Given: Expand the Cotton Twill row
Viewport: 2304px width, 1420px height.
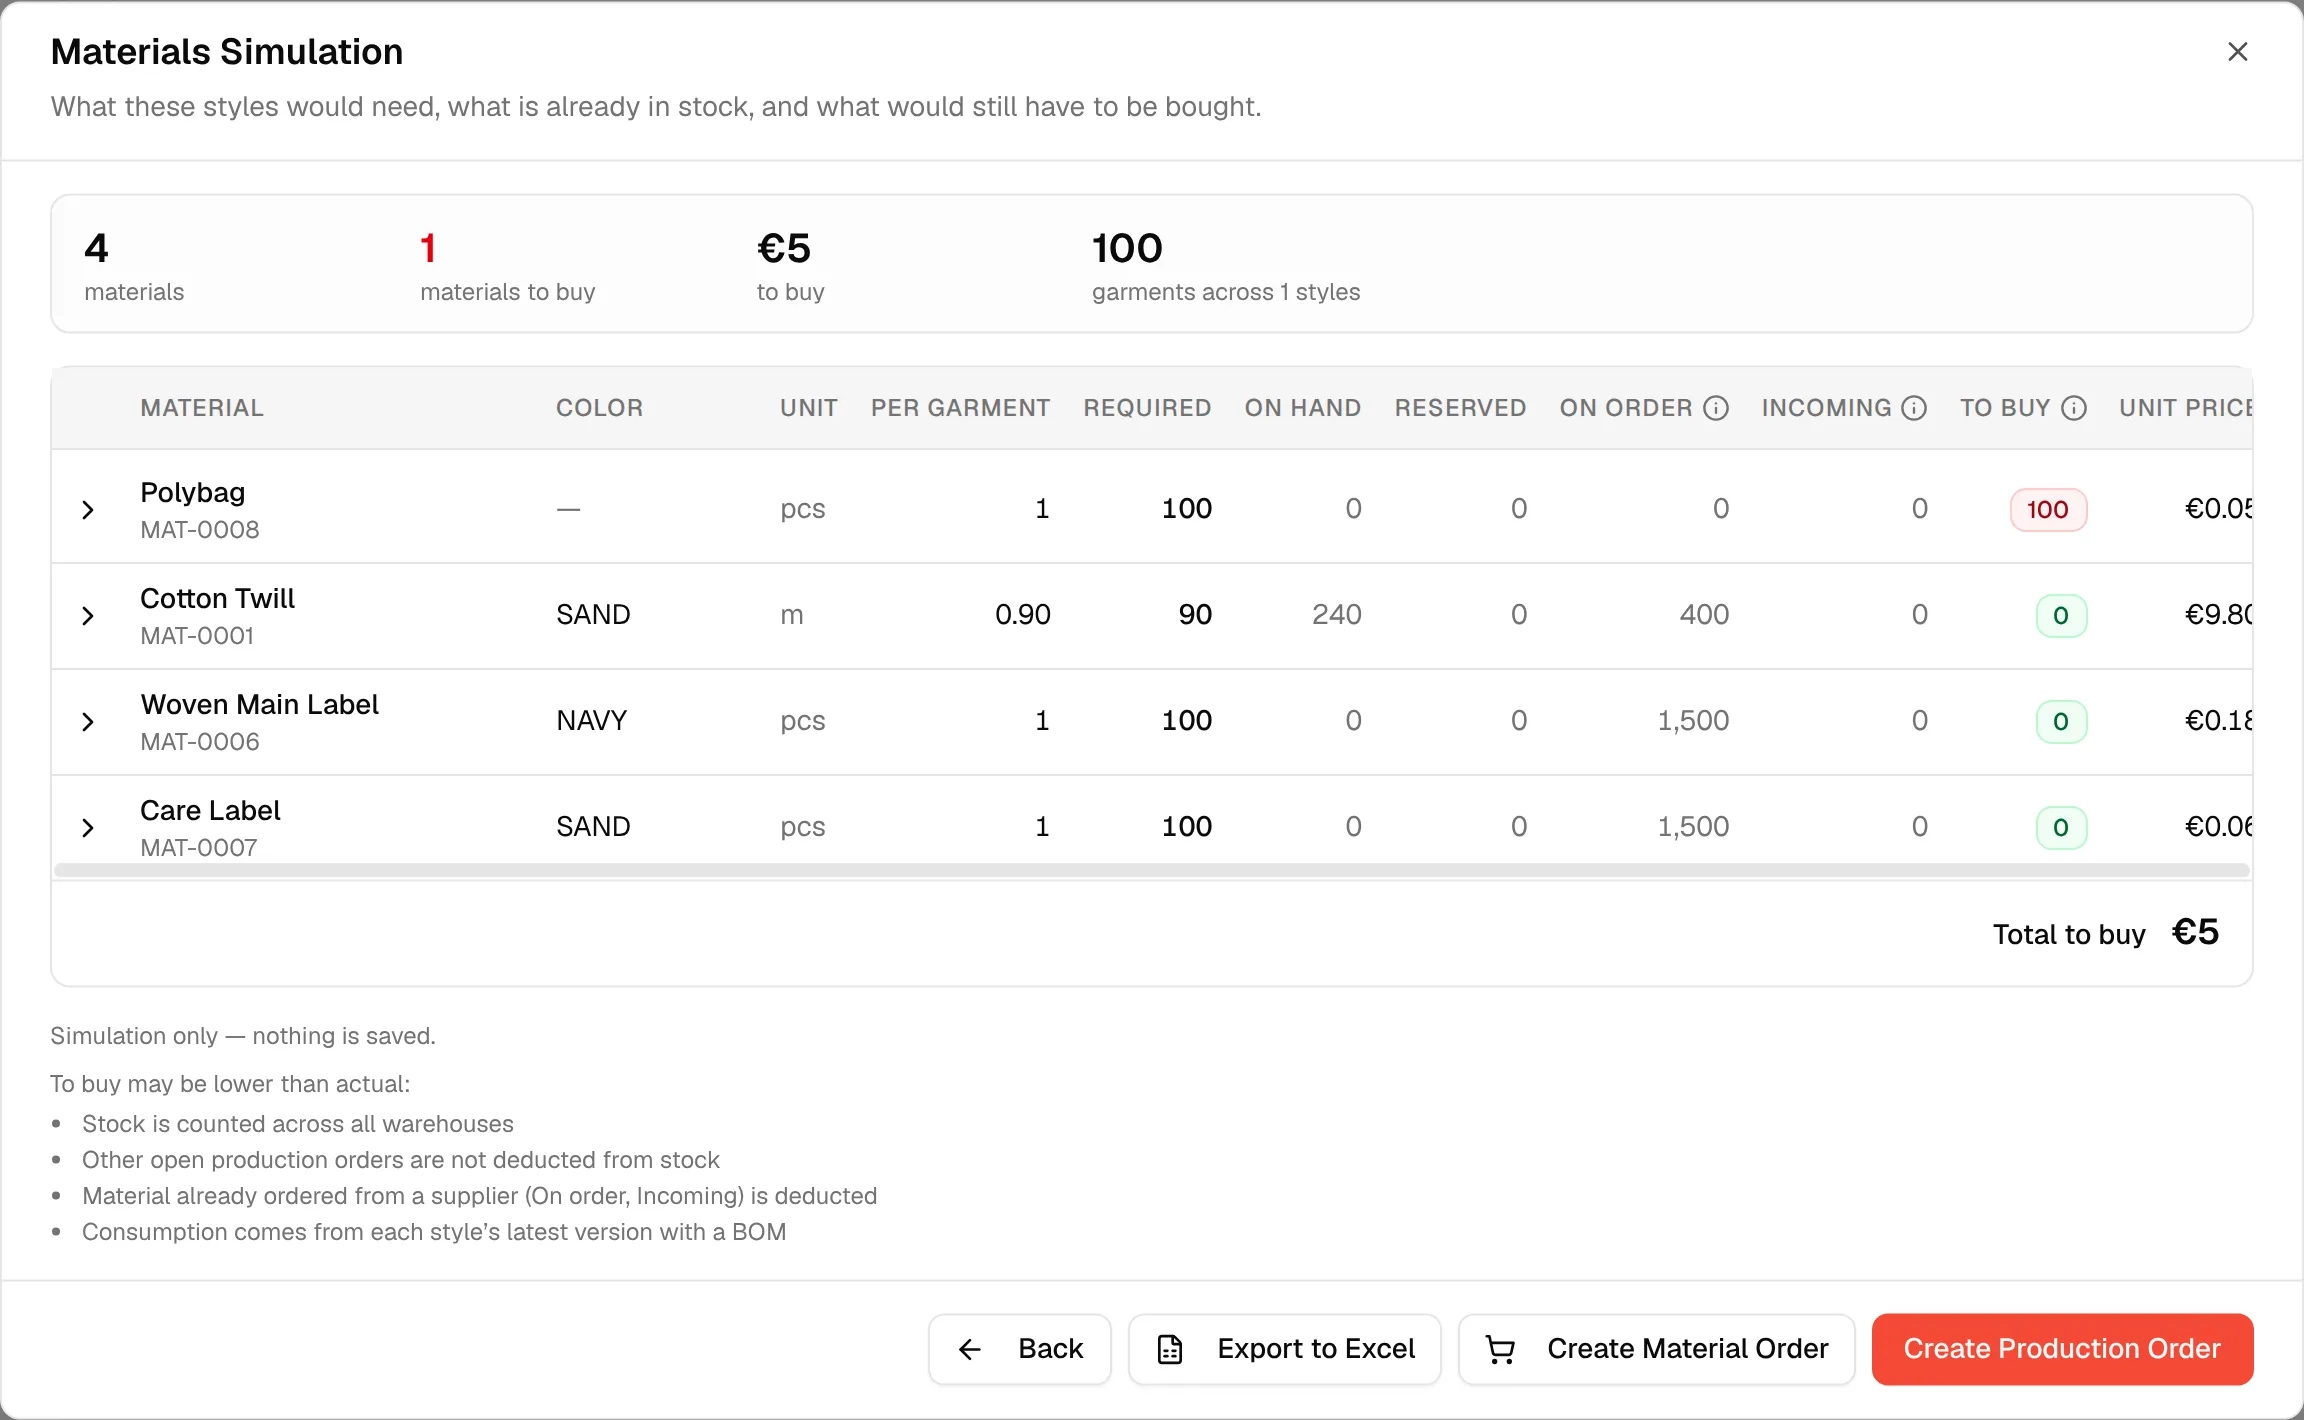Looking at the screenshot, I should pos(88,616).
